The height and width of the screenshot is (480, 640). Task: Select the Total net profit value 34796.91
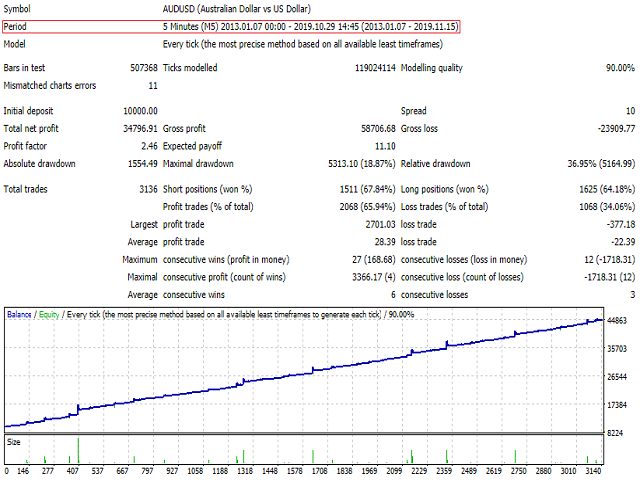[140, 129]
